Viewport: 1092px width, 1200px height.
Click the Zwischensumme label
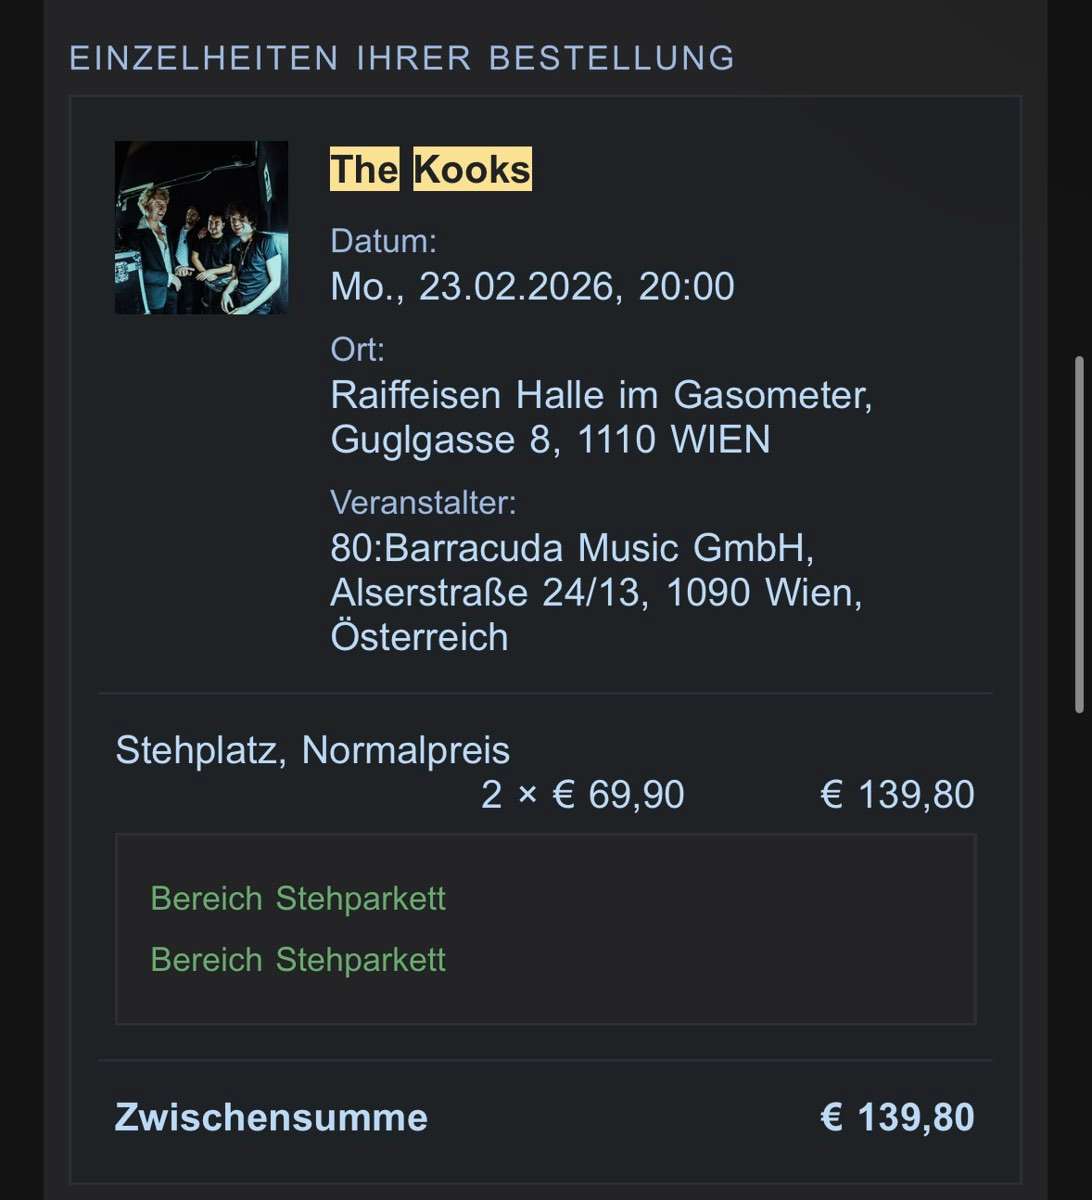271,1117
